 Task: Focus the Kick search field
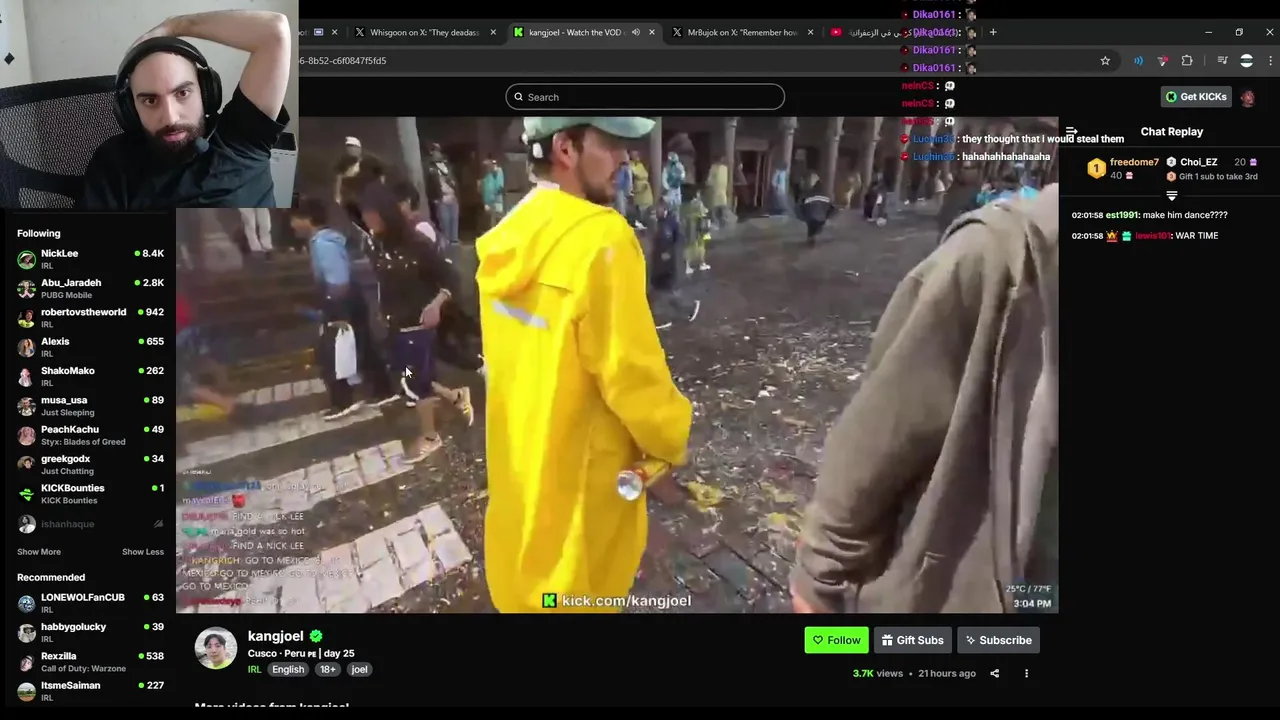pos(645,97)
